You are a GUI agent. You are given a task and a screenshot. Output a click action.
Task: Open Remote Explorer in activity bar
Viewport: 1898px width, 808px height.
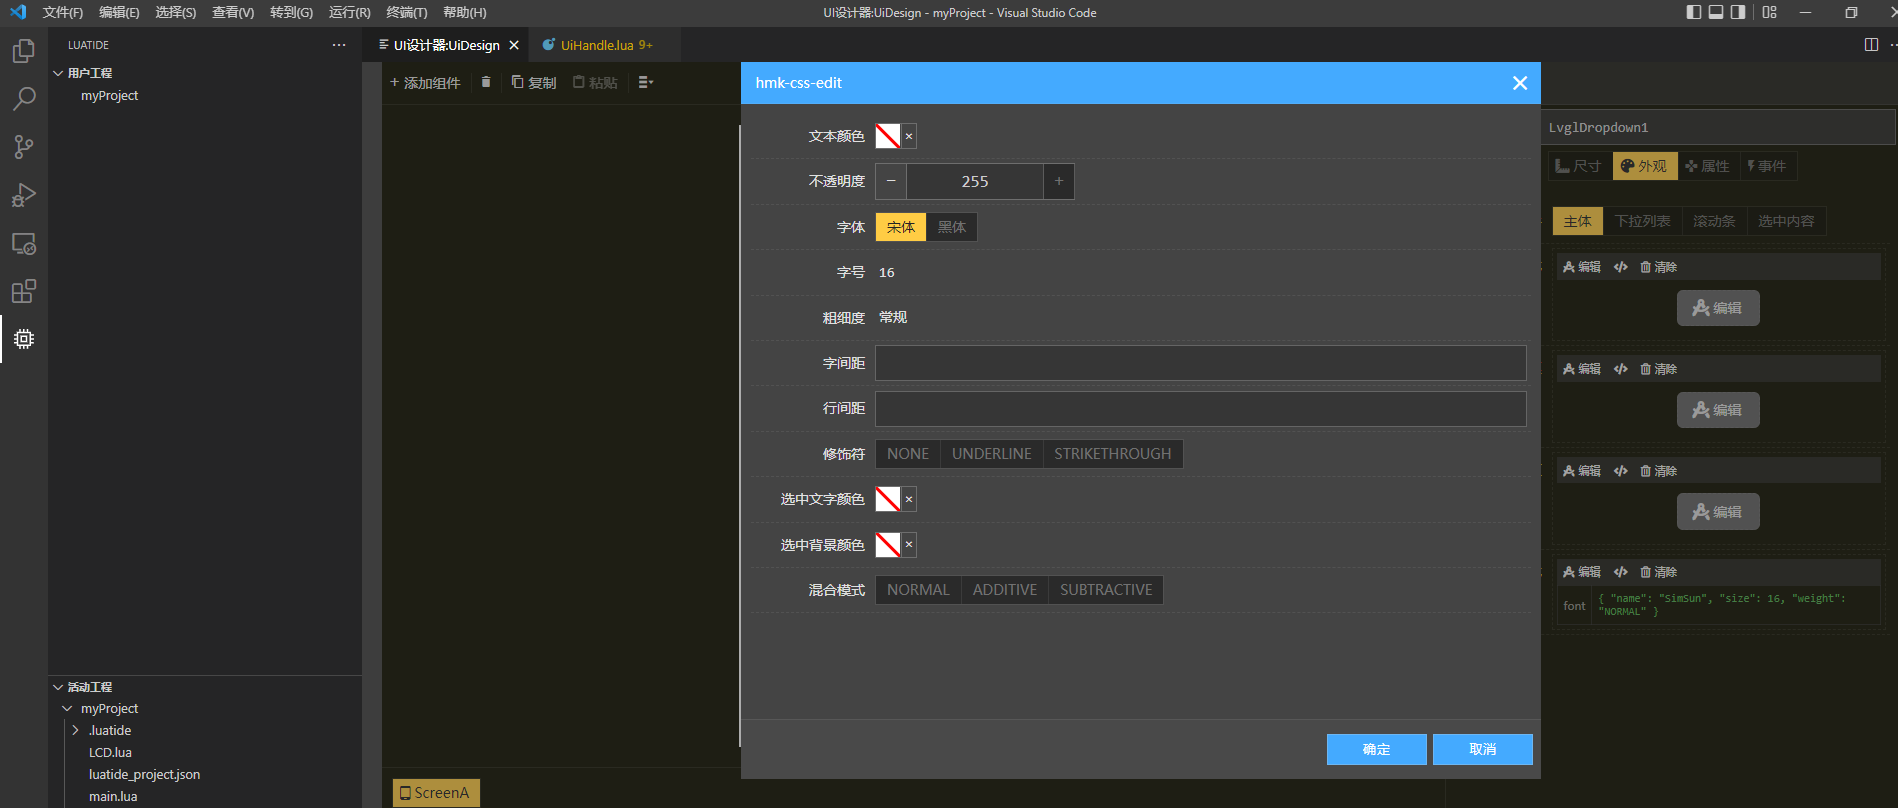click(x=24, y=243)
